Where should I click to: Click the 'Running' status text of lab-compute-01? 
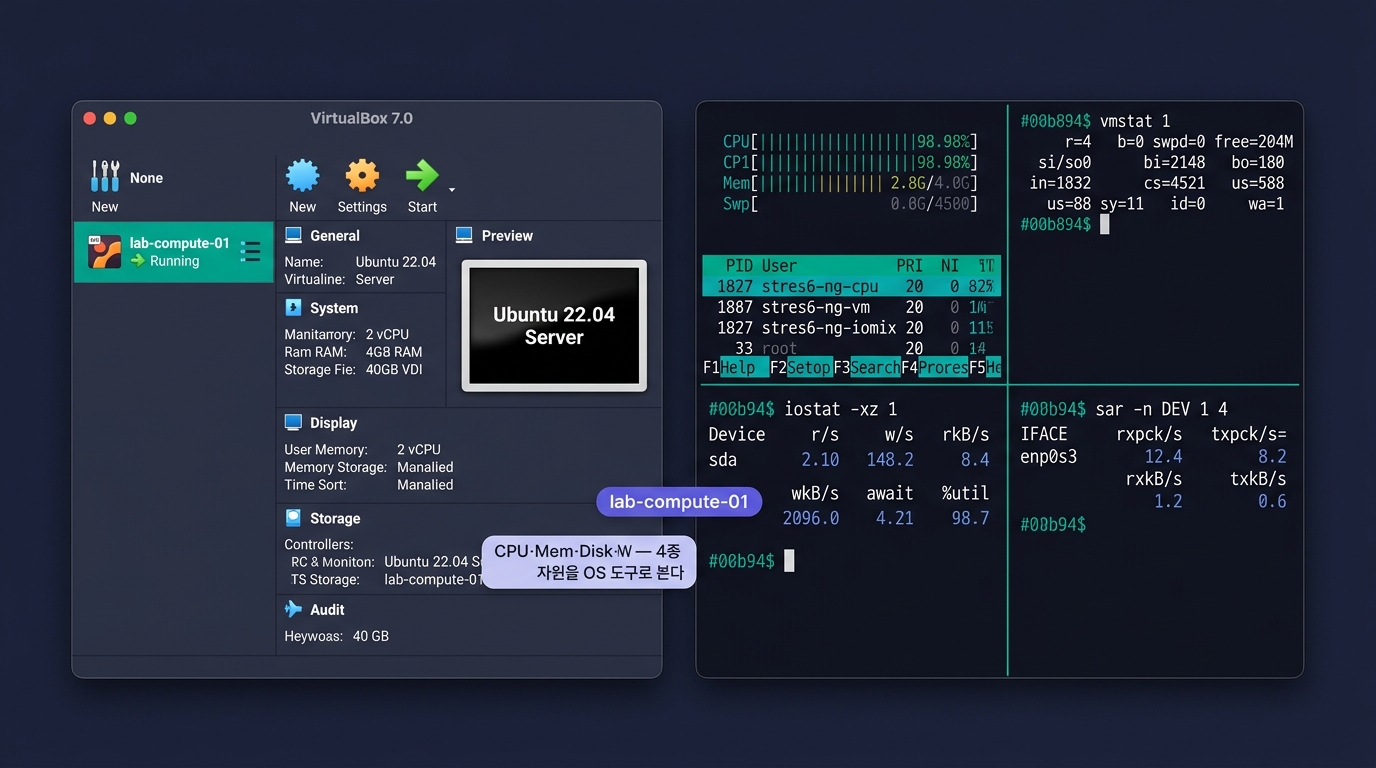[175, 261]
